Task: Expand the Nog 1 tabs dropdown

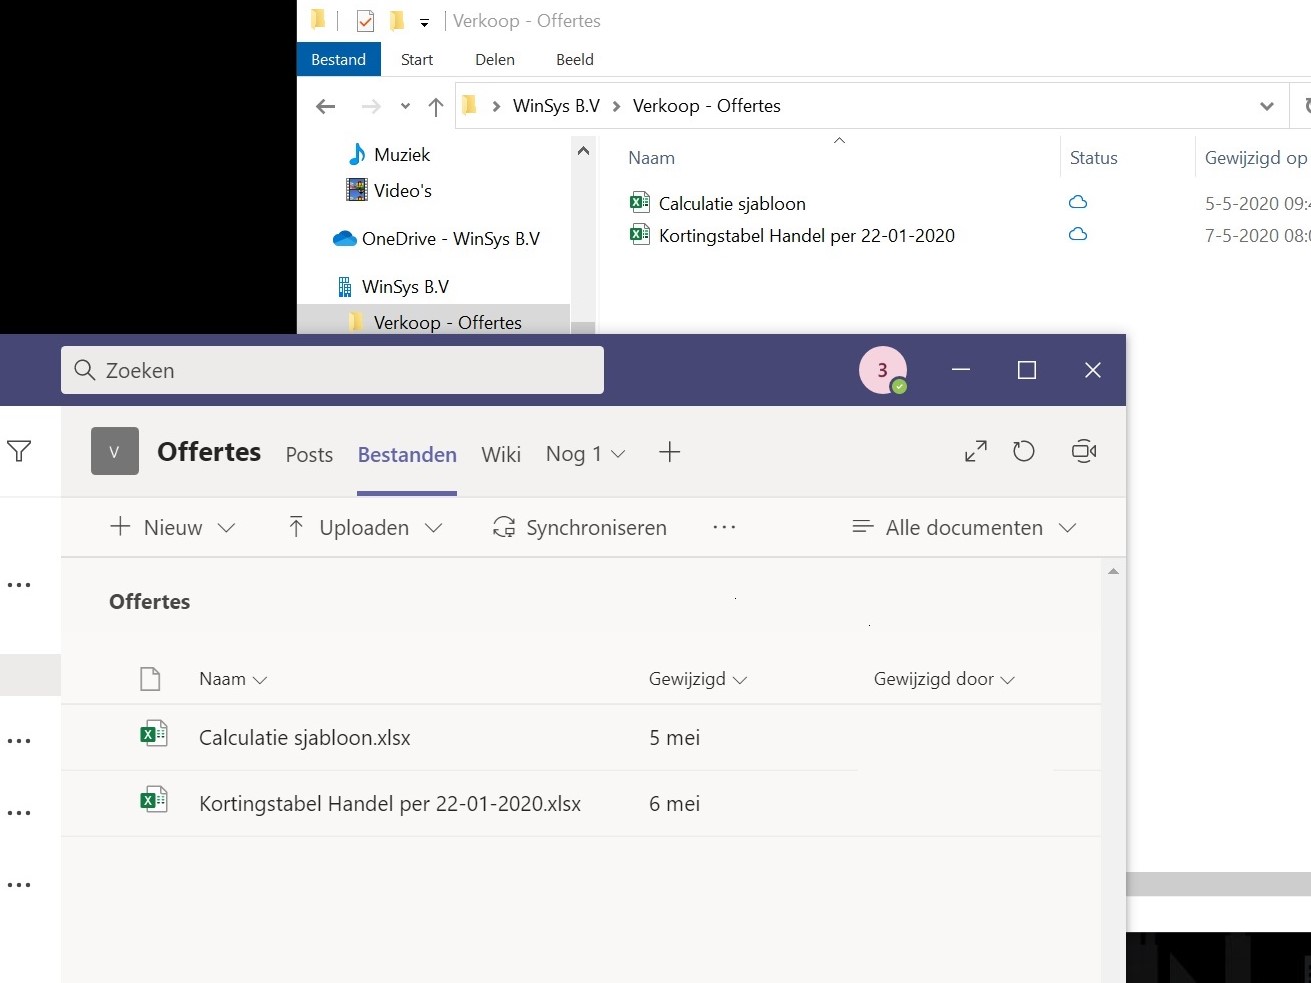Action: (x=586, y=454)
